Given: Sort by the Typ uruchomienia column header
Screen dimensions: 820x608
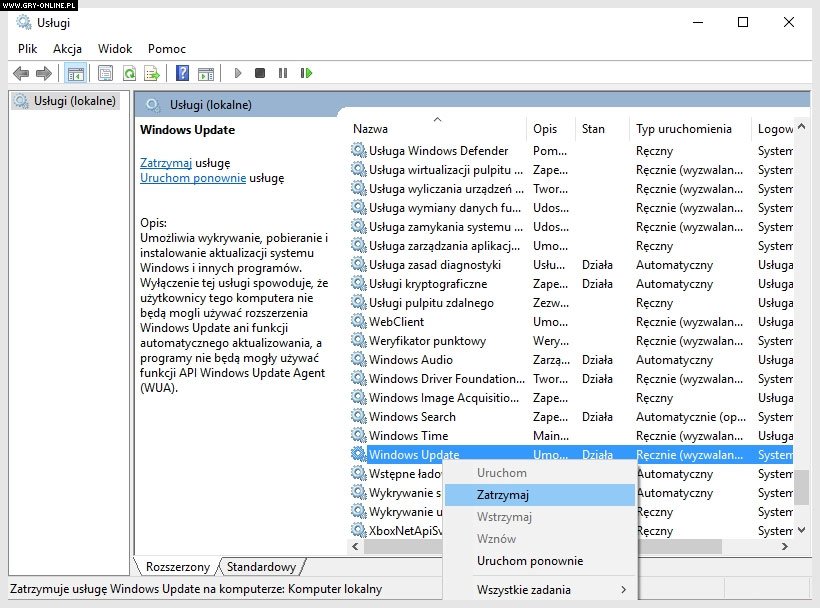Looking at the screenshot, I should click(x=690, y=129).
